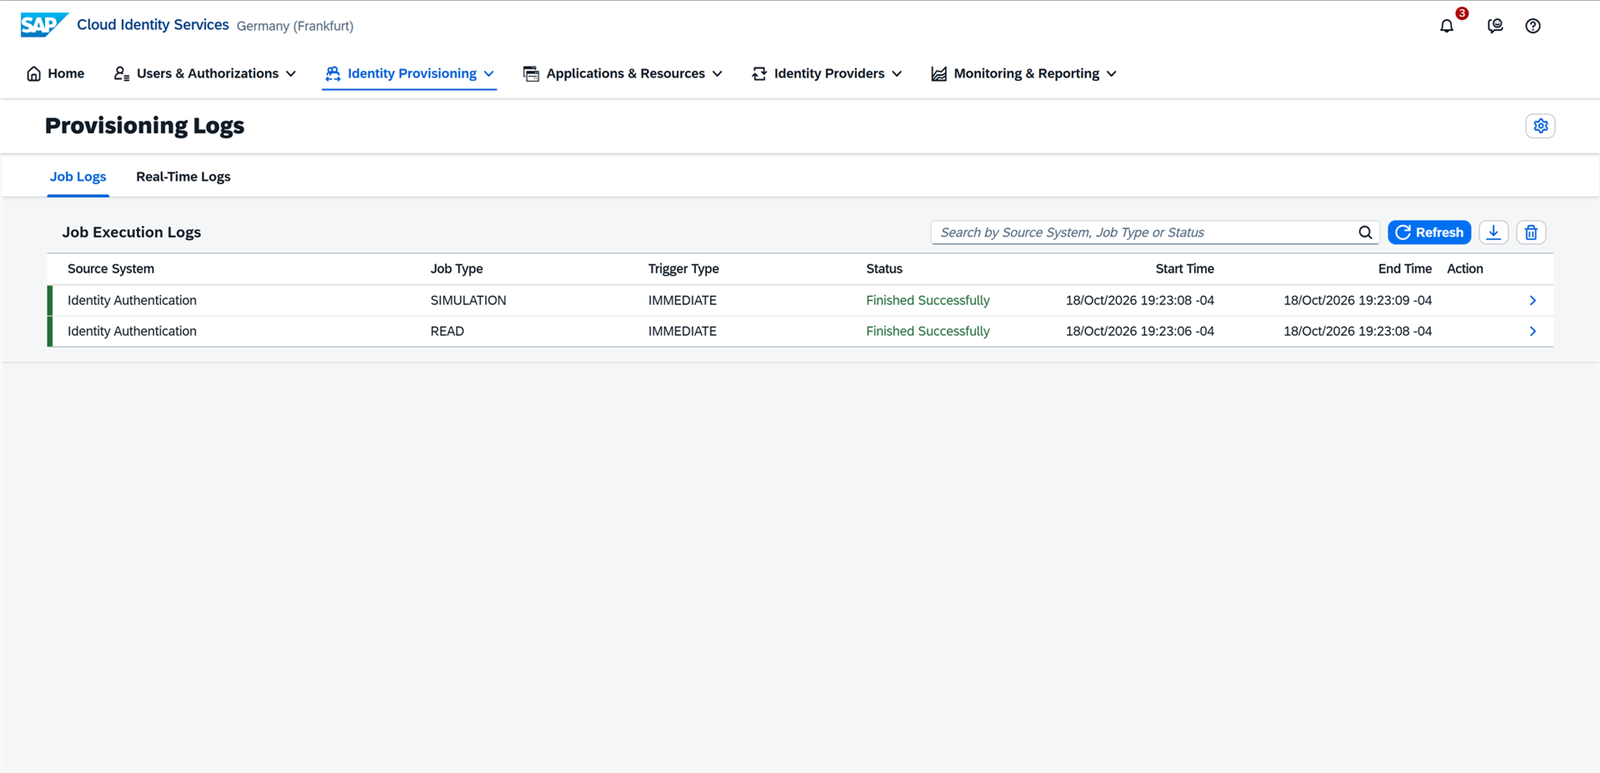Click the search magnifier icon

pos(1365,232)
